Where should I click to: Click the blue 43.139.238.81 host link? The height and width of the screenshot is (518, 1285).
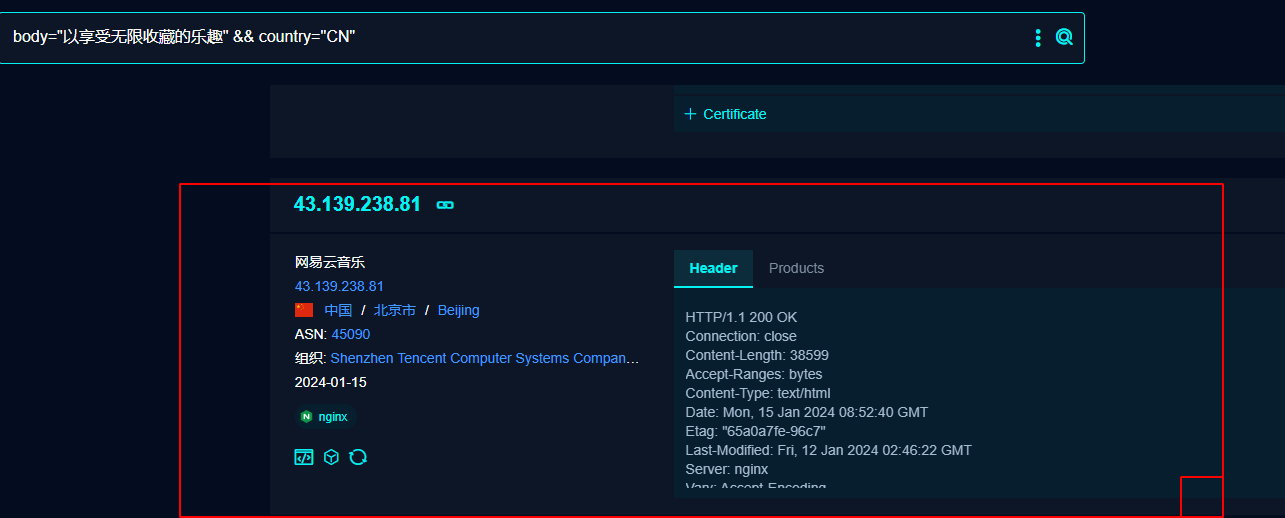(339, 286)
